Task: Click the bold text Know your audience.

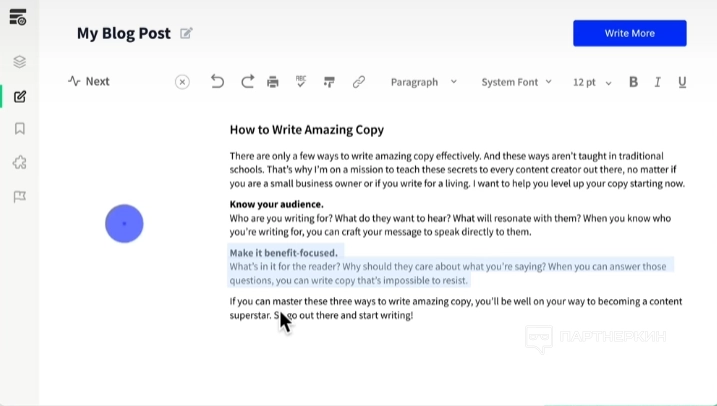Action: [277, 204]
